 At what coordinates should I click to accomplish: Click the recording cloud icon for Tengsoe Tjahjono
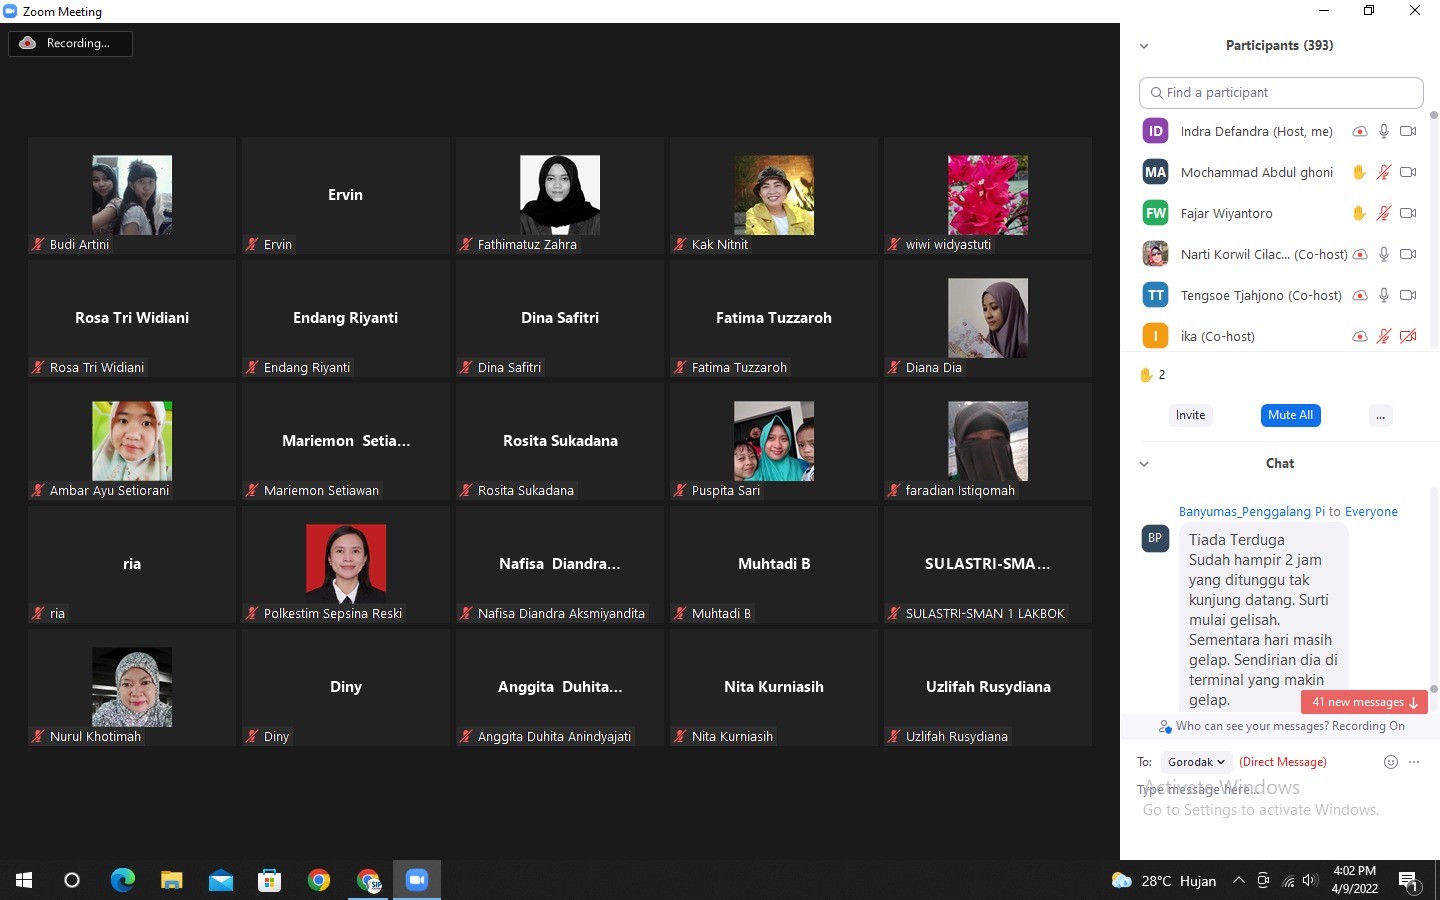point(1360,295)
